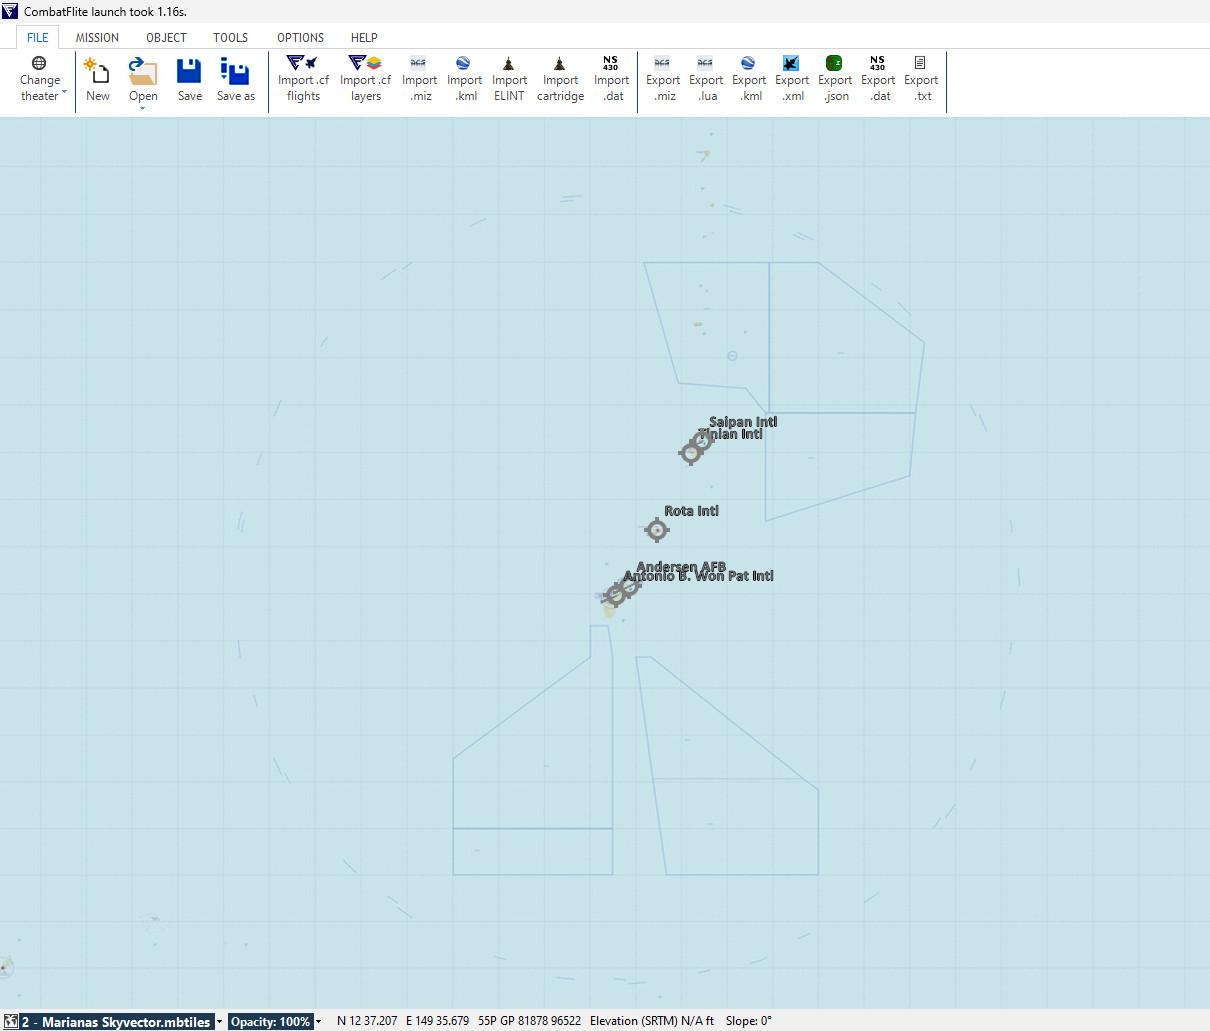The width and height of the screenshot is (1210, 1031).
Task: Select the Rota Intl airport marker
Action: 656,530
